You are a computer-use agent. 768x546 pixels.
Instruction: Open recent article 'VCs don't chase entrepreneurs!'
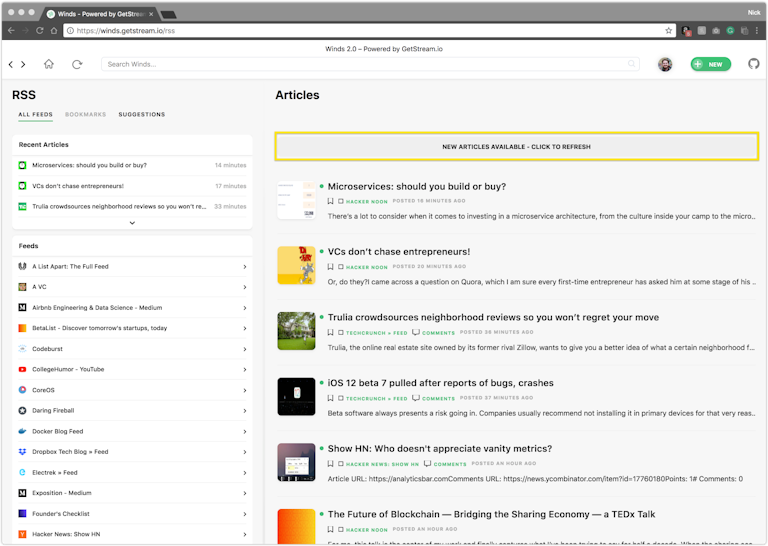coord(132,186)
